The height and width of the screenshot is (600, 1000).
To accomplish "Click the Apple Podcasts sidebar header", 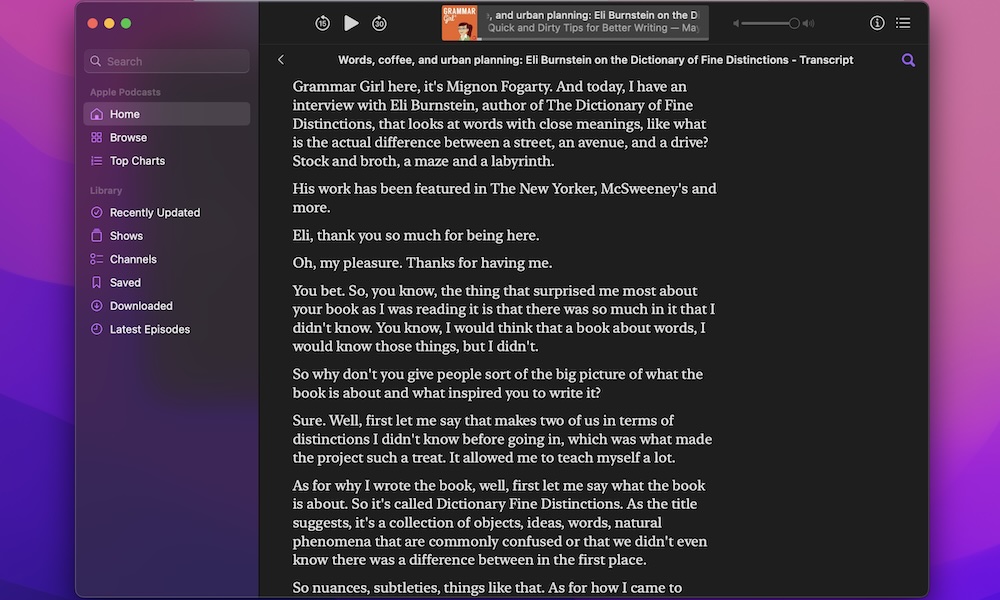I will (x=125, y=92).
